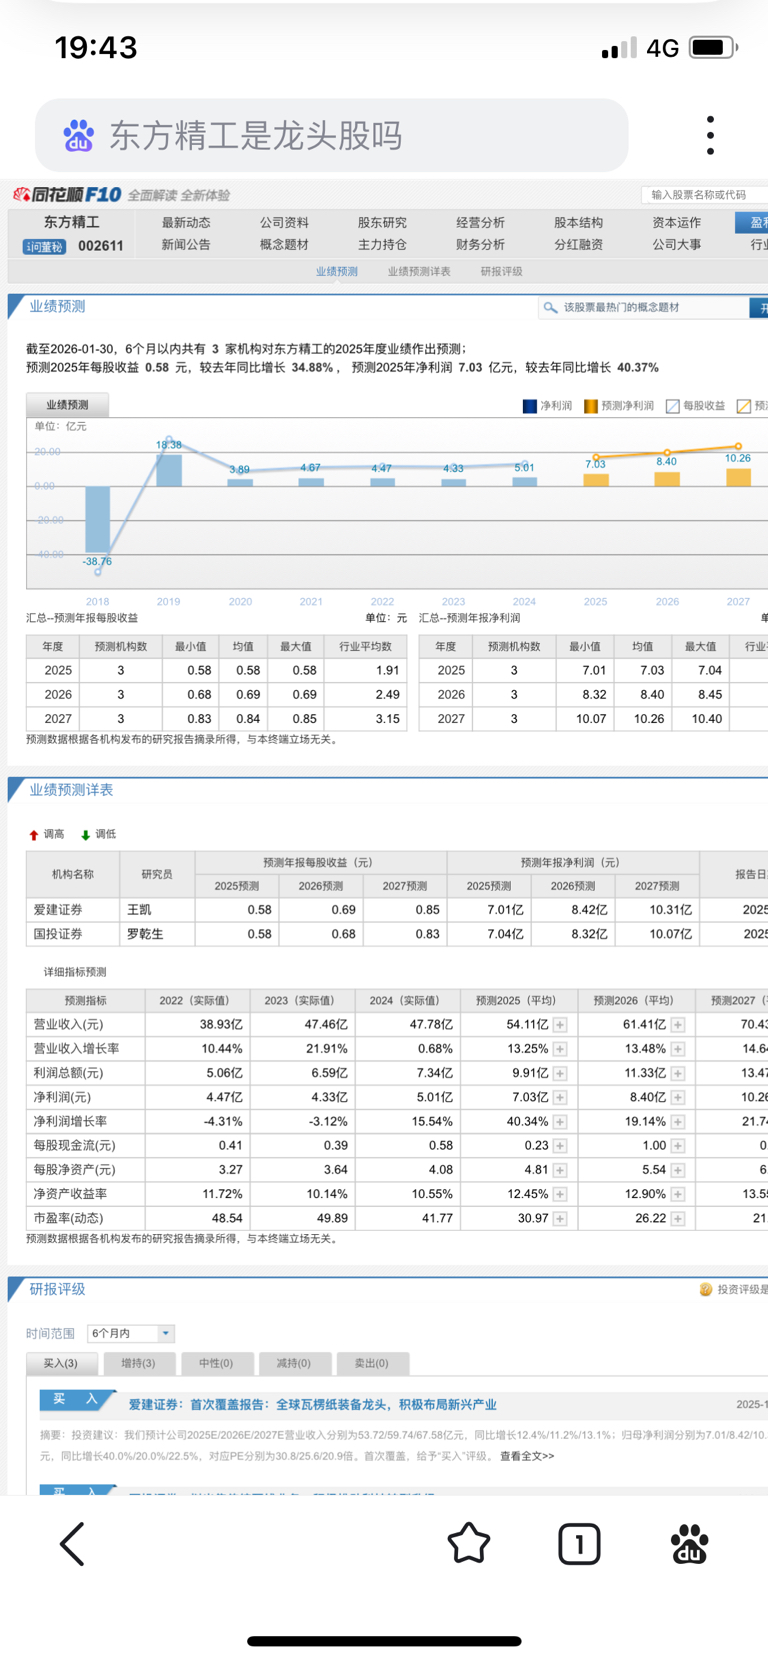The image size is (768, 1663).
Task: Open 股东研究 in navigation
Action: click(x=382, y=223)
